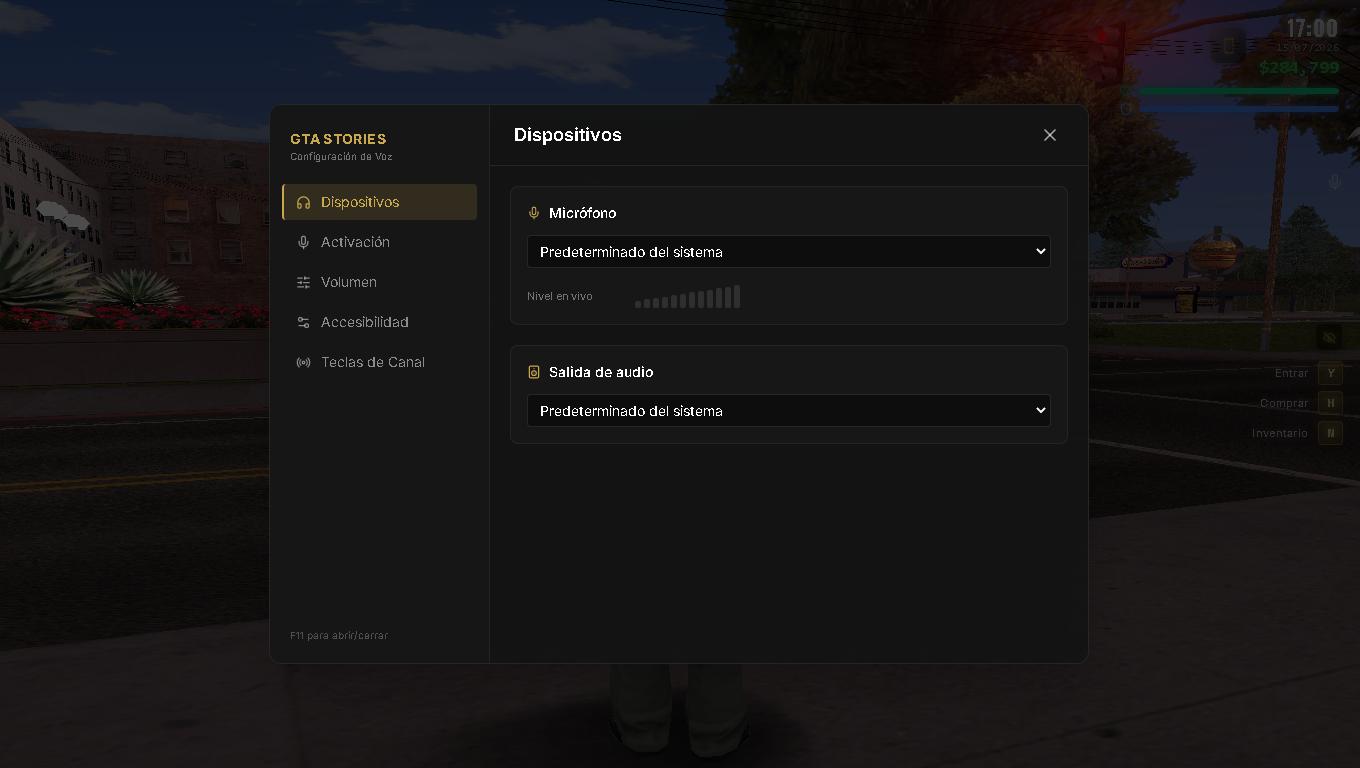The height and width of the screenshot is (768, 1360).
Task: Click the Configuración de Voz subtitle
Action: pos(341,157)
